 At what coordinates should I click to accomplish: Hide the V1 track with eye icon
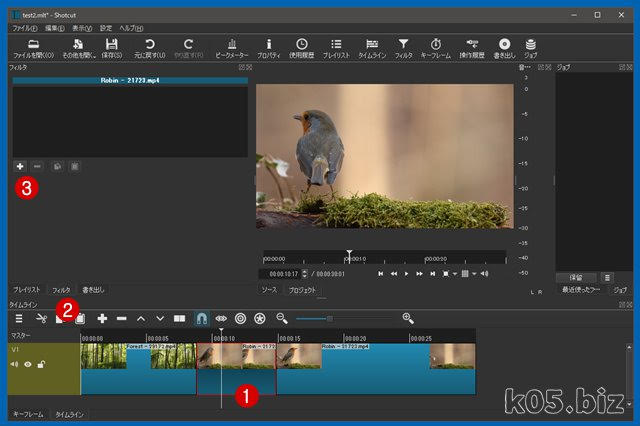28,364
